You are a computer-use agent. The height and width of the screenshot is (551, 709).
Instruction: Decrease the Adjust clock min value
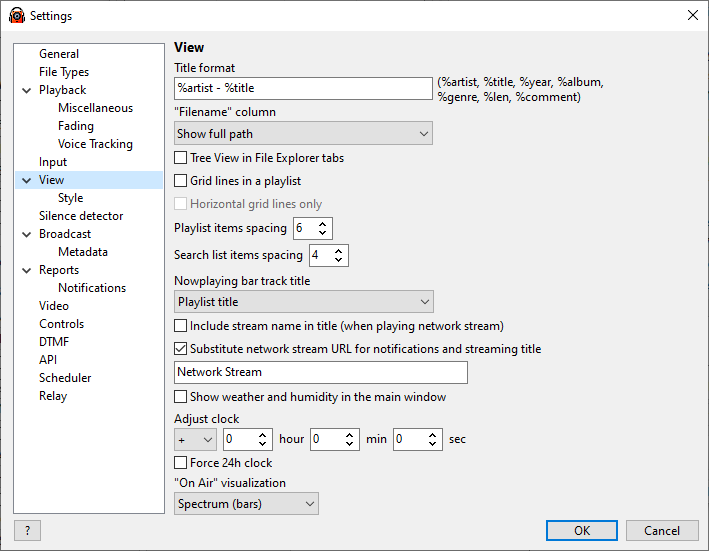tap(349, 443)
